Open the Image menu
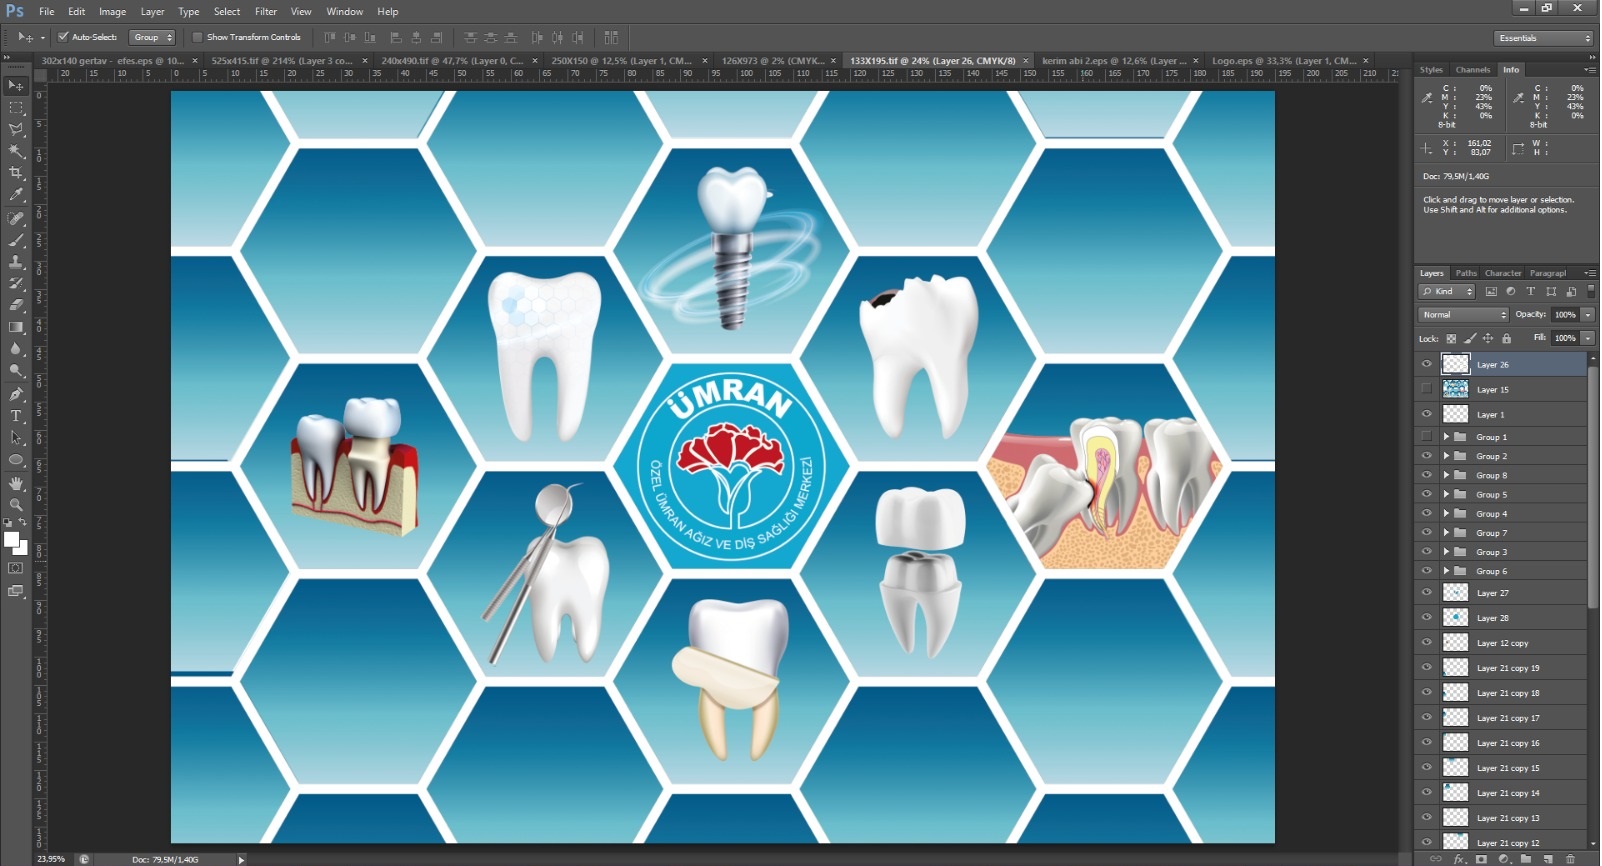1602x866 pixels. pyautogui.click(x=112, y=12)
